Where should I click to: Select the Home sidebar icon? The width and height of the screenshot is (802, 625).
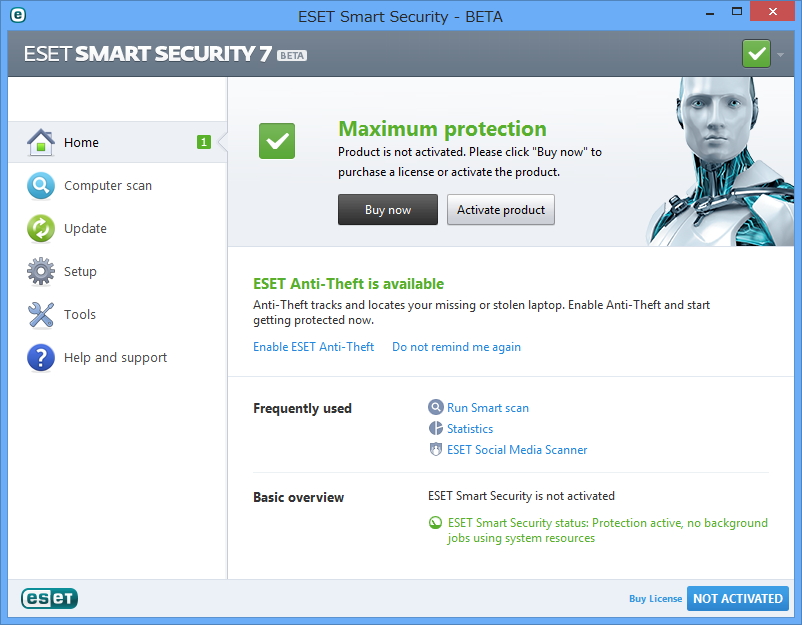click(x=40, y=142)
